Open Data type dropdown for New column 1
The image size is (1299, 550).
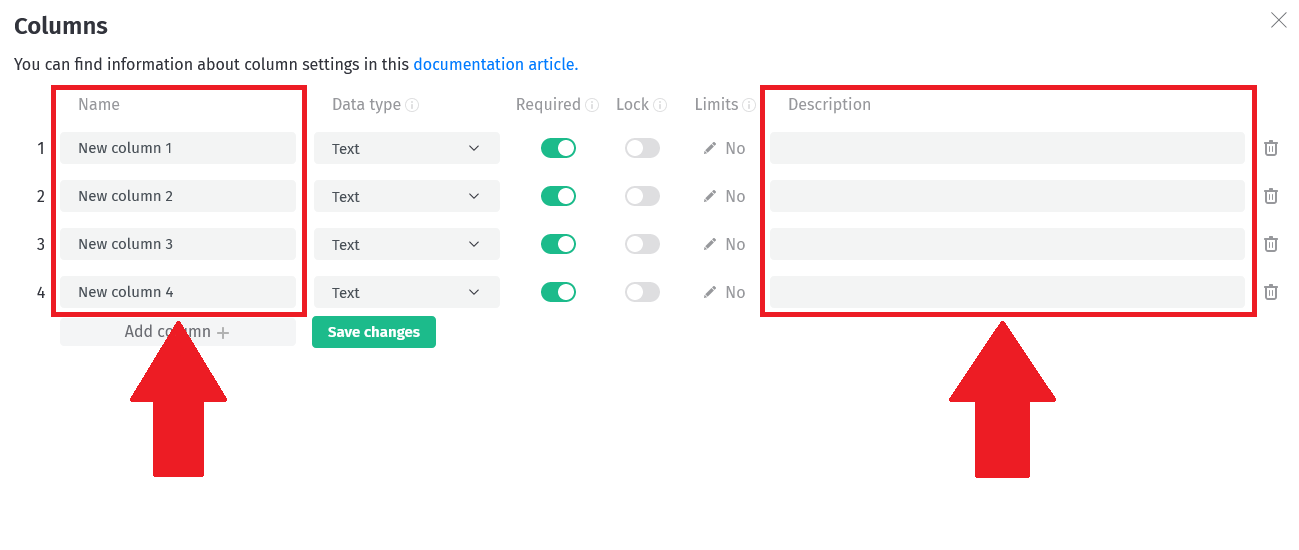(x=407, y=148)
